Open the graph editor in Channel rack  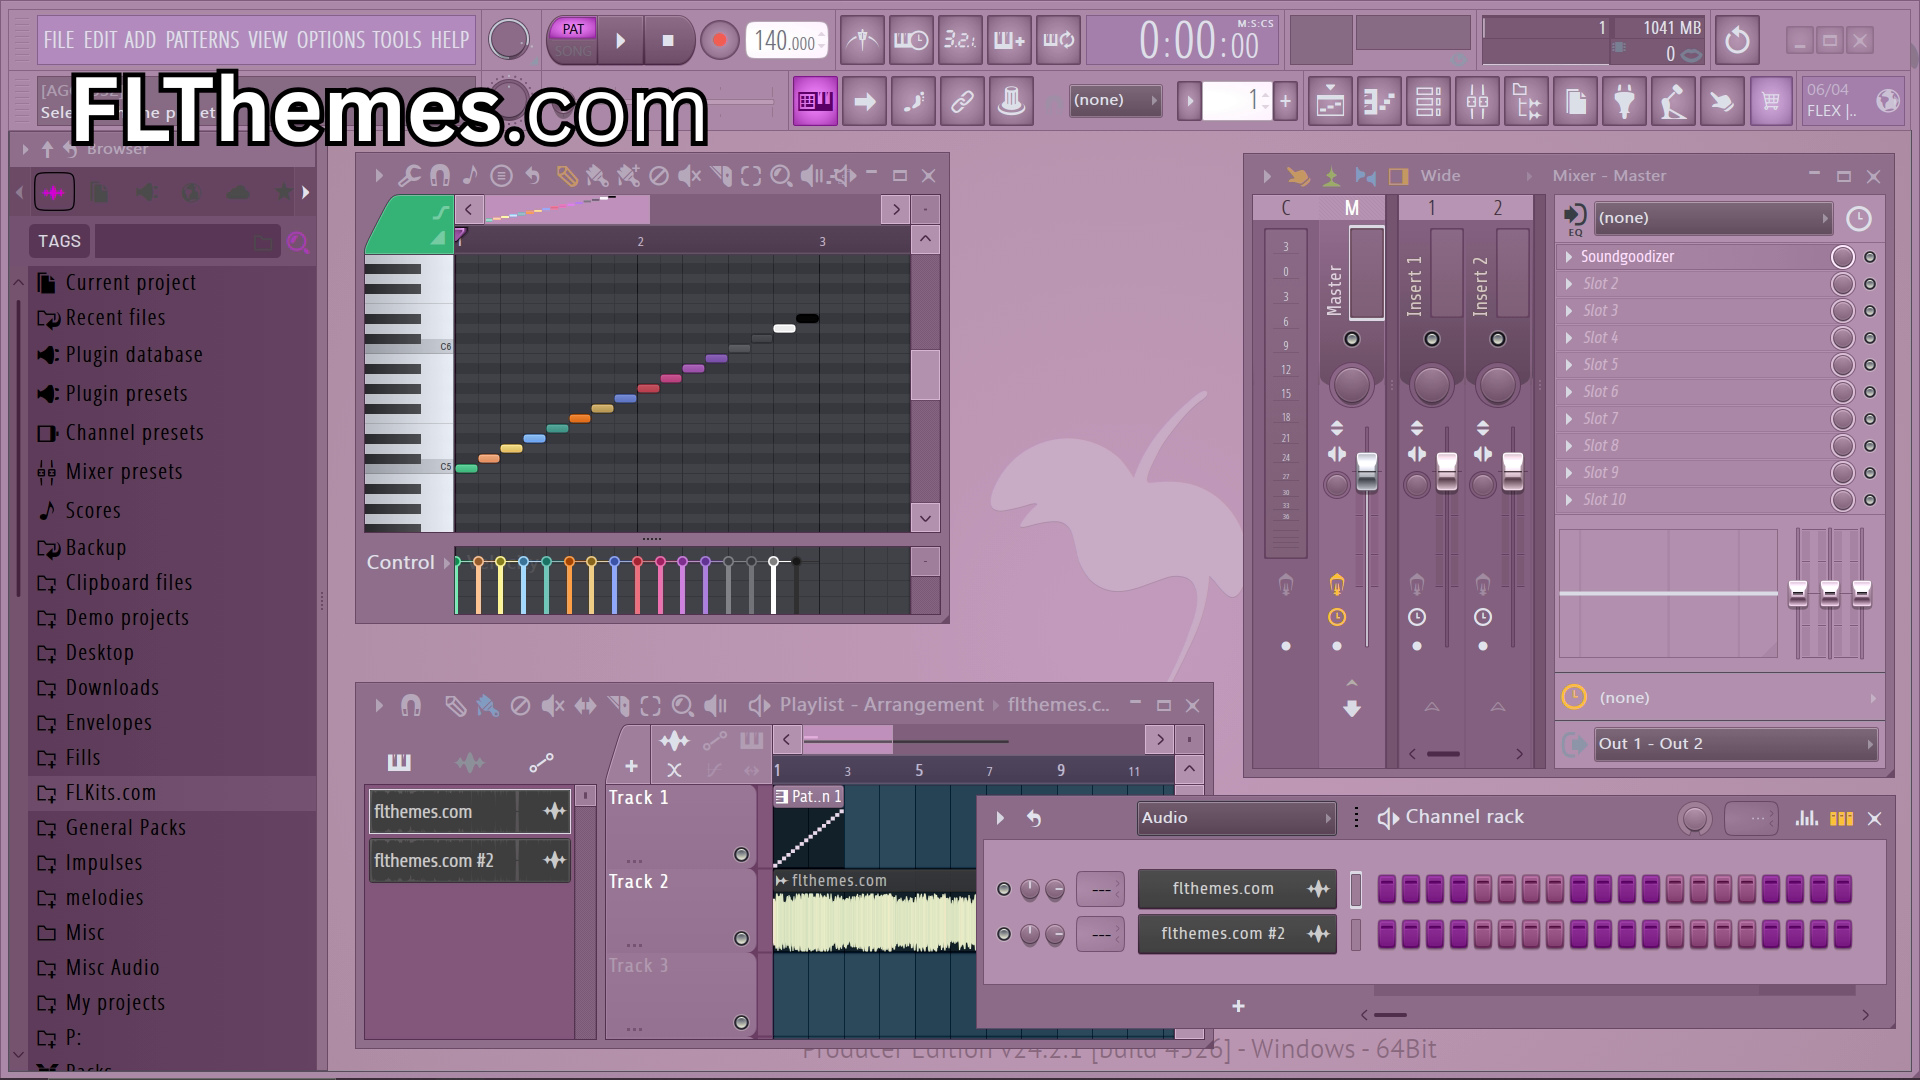pos(1806,818)
